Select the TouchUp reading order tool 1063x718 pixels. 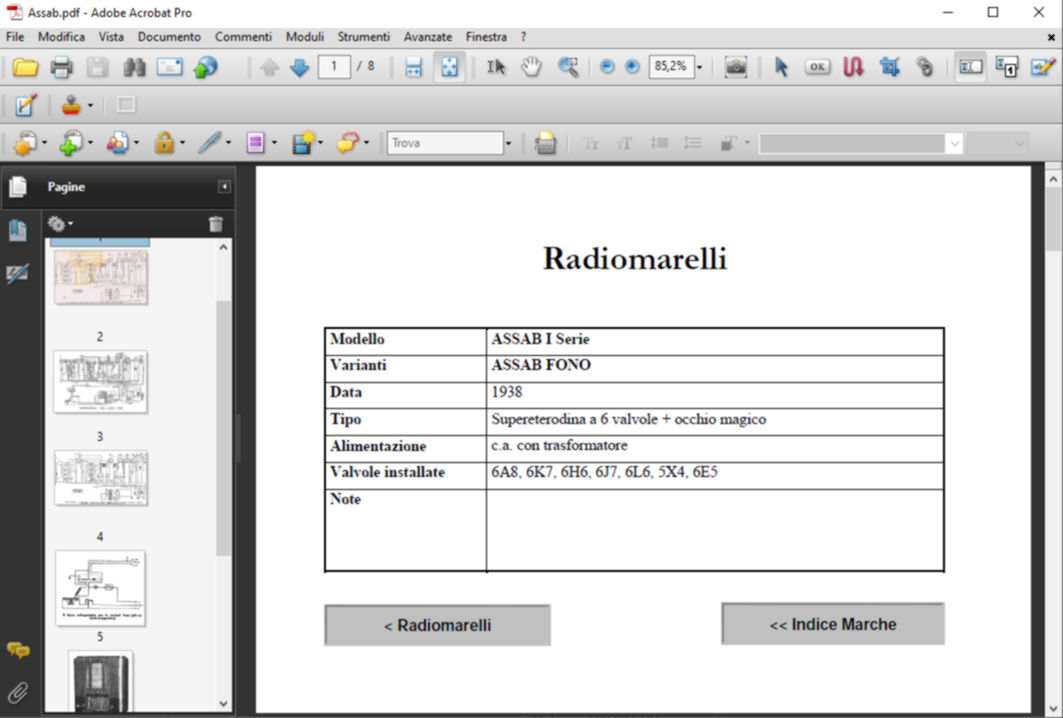[1007, 67]
